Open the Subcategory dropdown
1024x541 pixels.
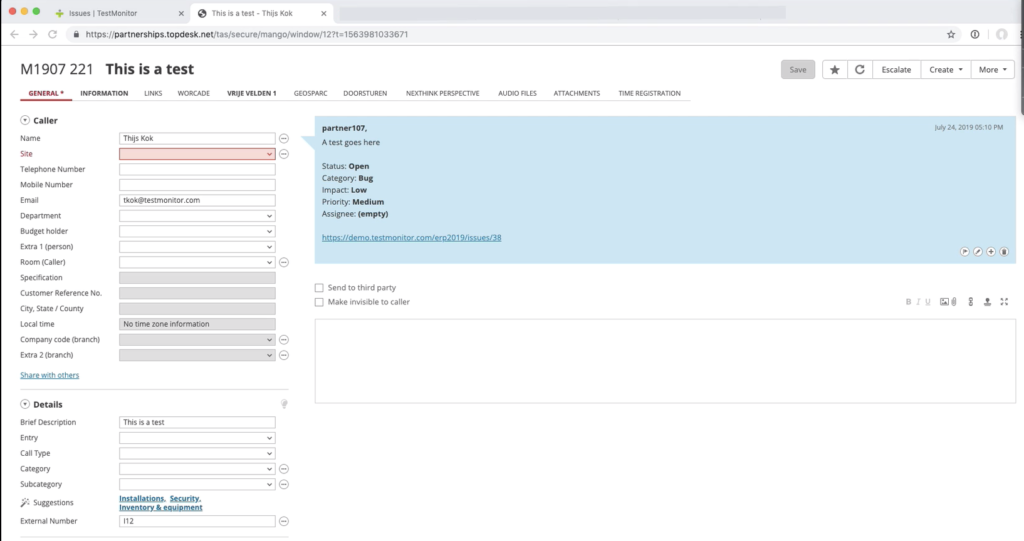pos(197,485)
